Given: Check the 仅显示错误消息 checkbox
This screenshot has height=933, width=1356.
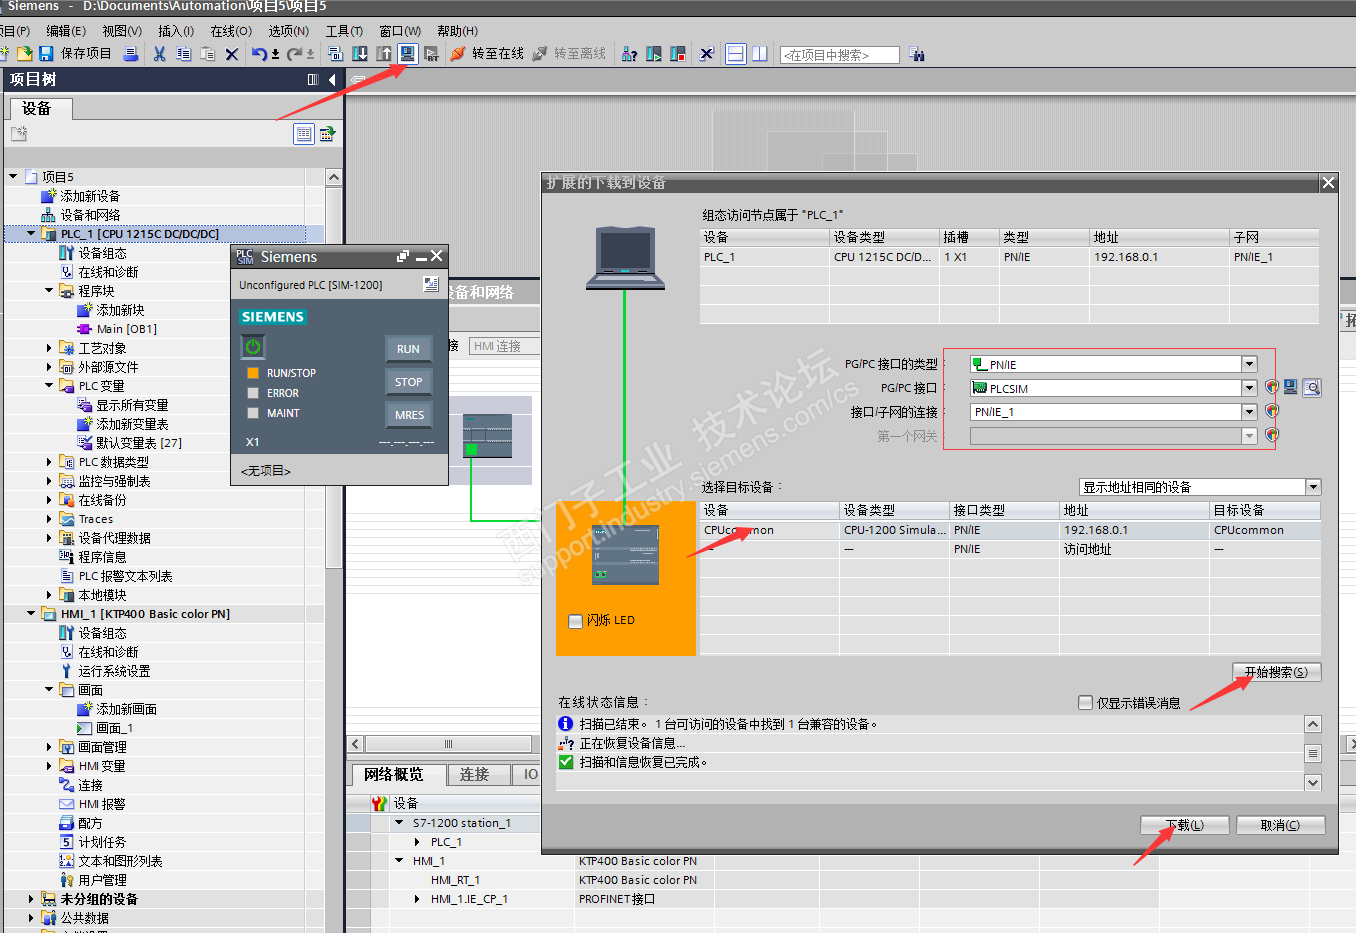Looking at the screenshot, I should tap(1085, 703).
